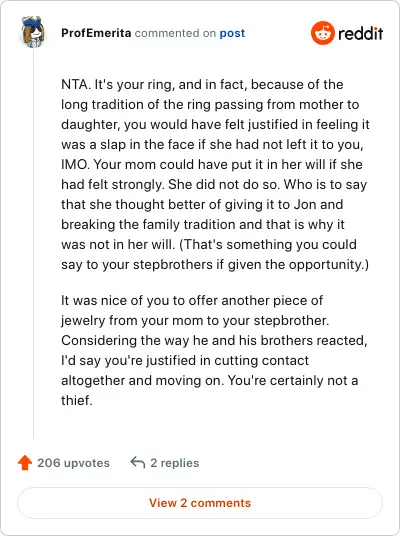Click the orange upvote arrow icon

coord(25,463)
